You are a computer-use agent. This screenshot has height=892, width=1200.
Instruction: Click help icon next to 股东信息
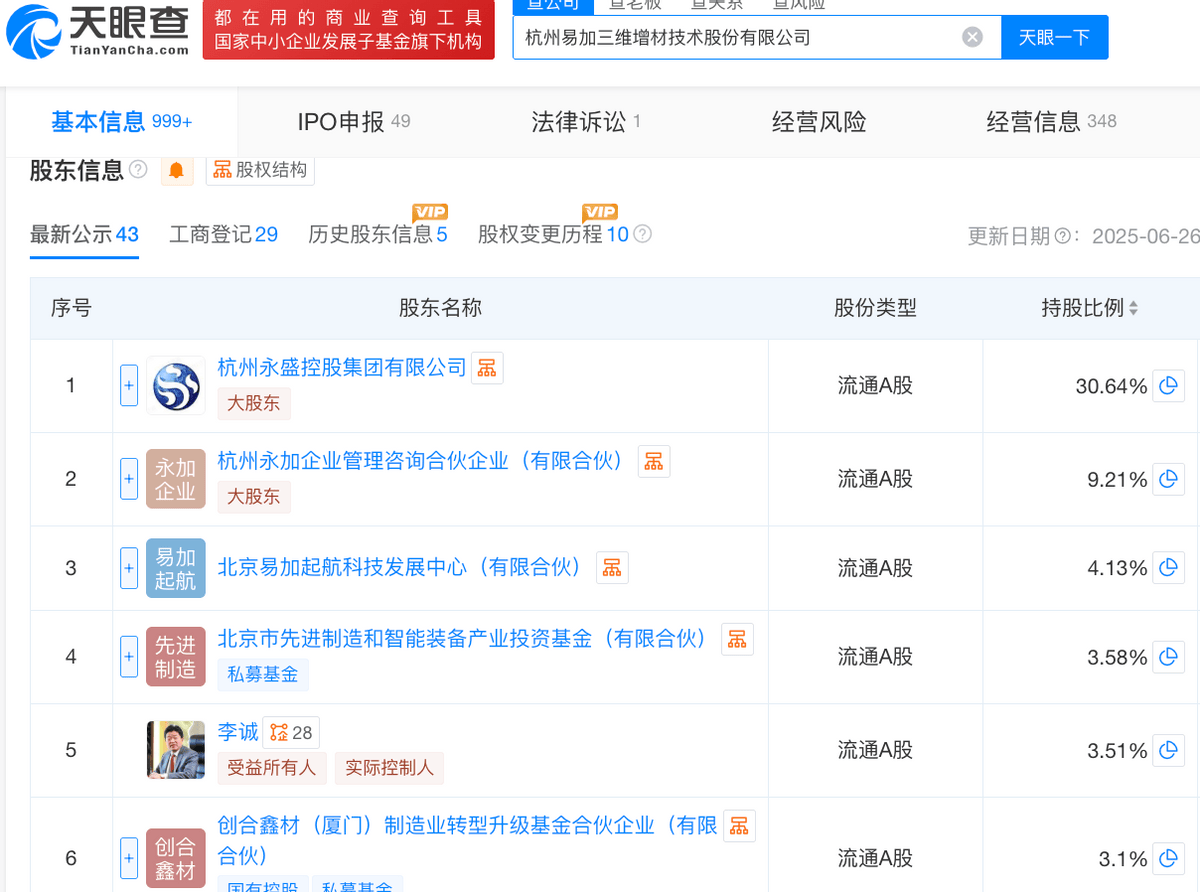(139, 170)
